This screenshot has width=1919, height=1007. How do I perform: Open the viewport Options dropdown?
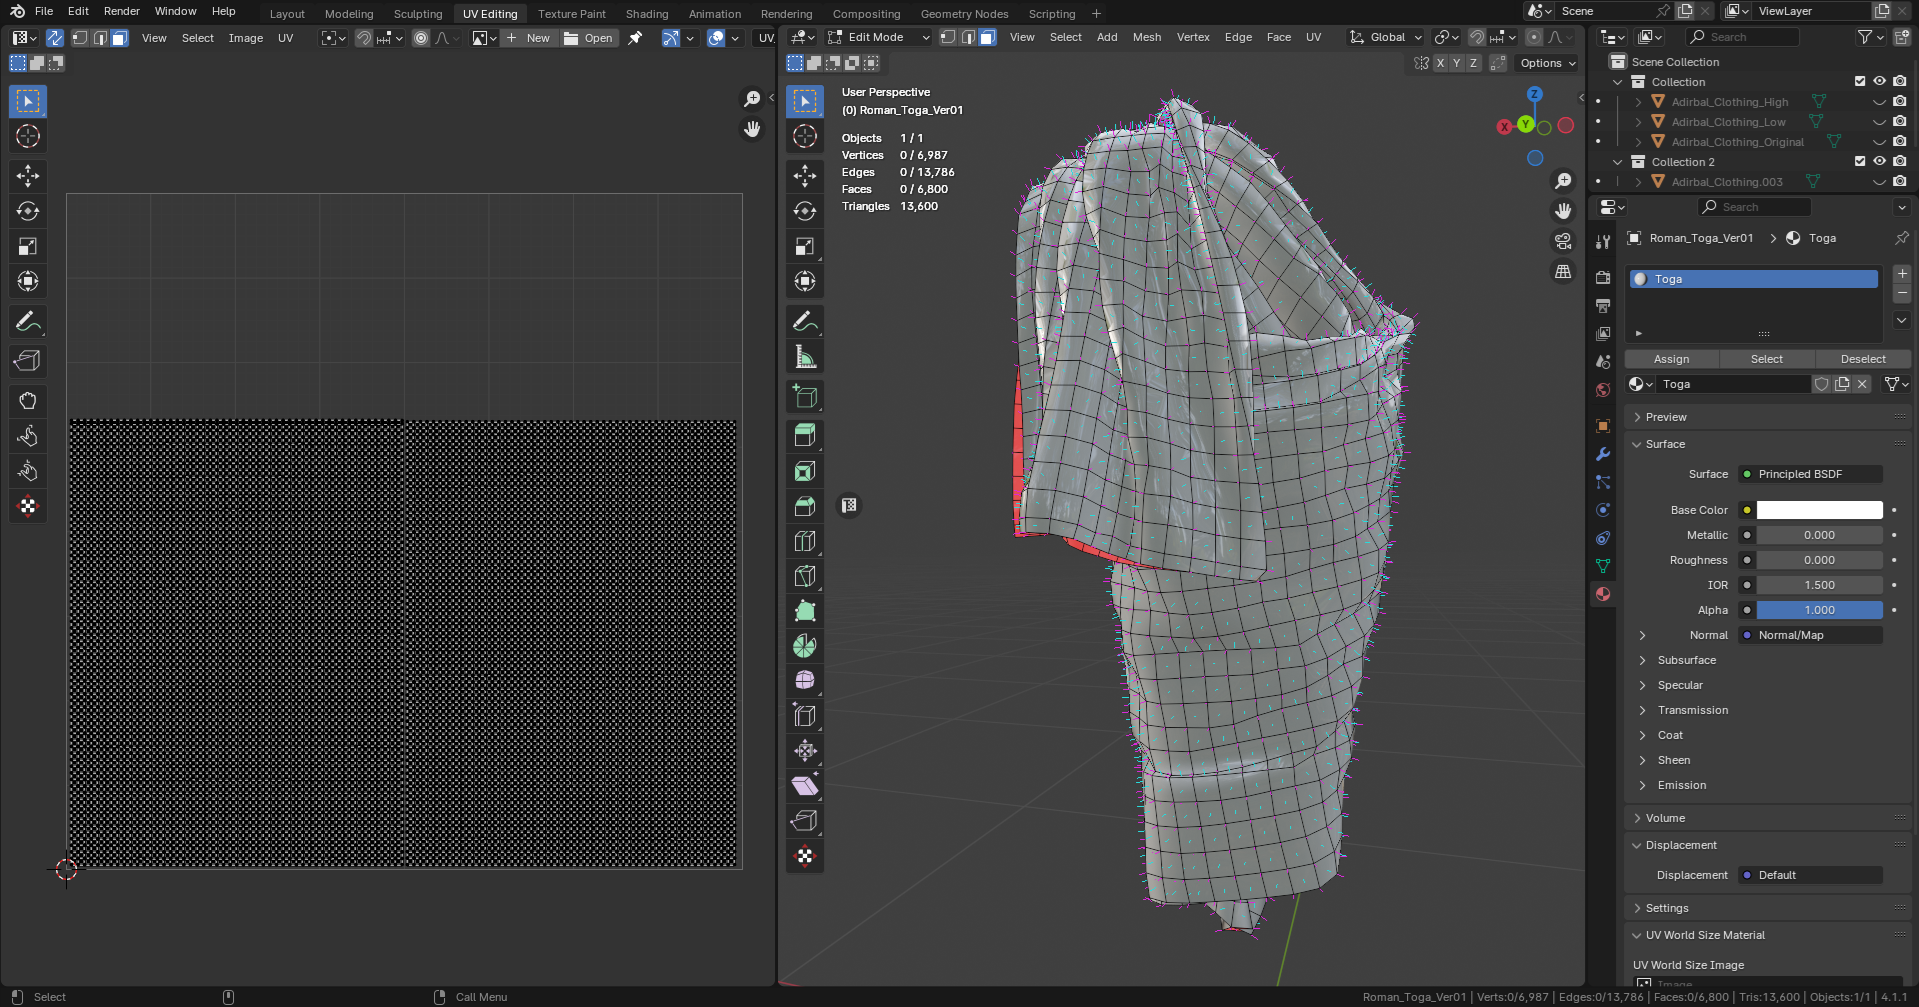(1548, 63)
